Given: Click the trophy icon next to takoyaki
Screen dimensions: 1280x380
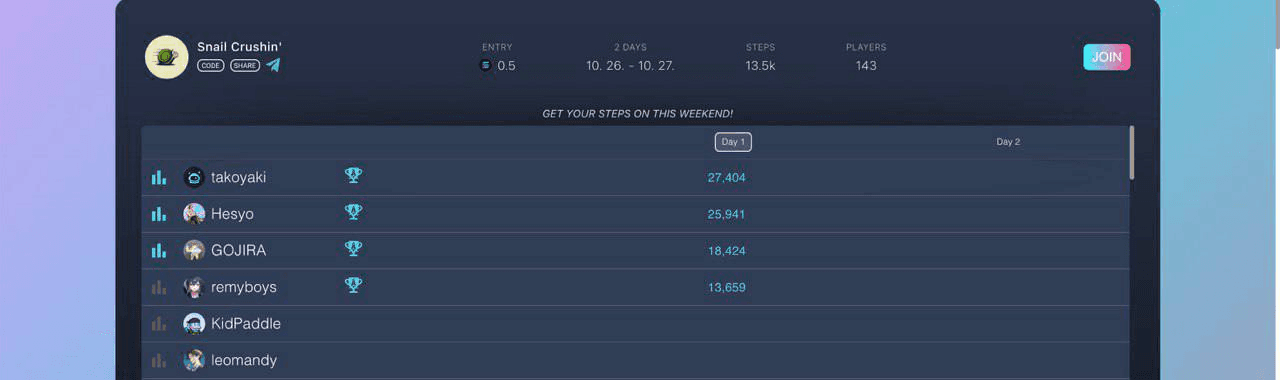Looking at the screenshot, I should (353, 175).
